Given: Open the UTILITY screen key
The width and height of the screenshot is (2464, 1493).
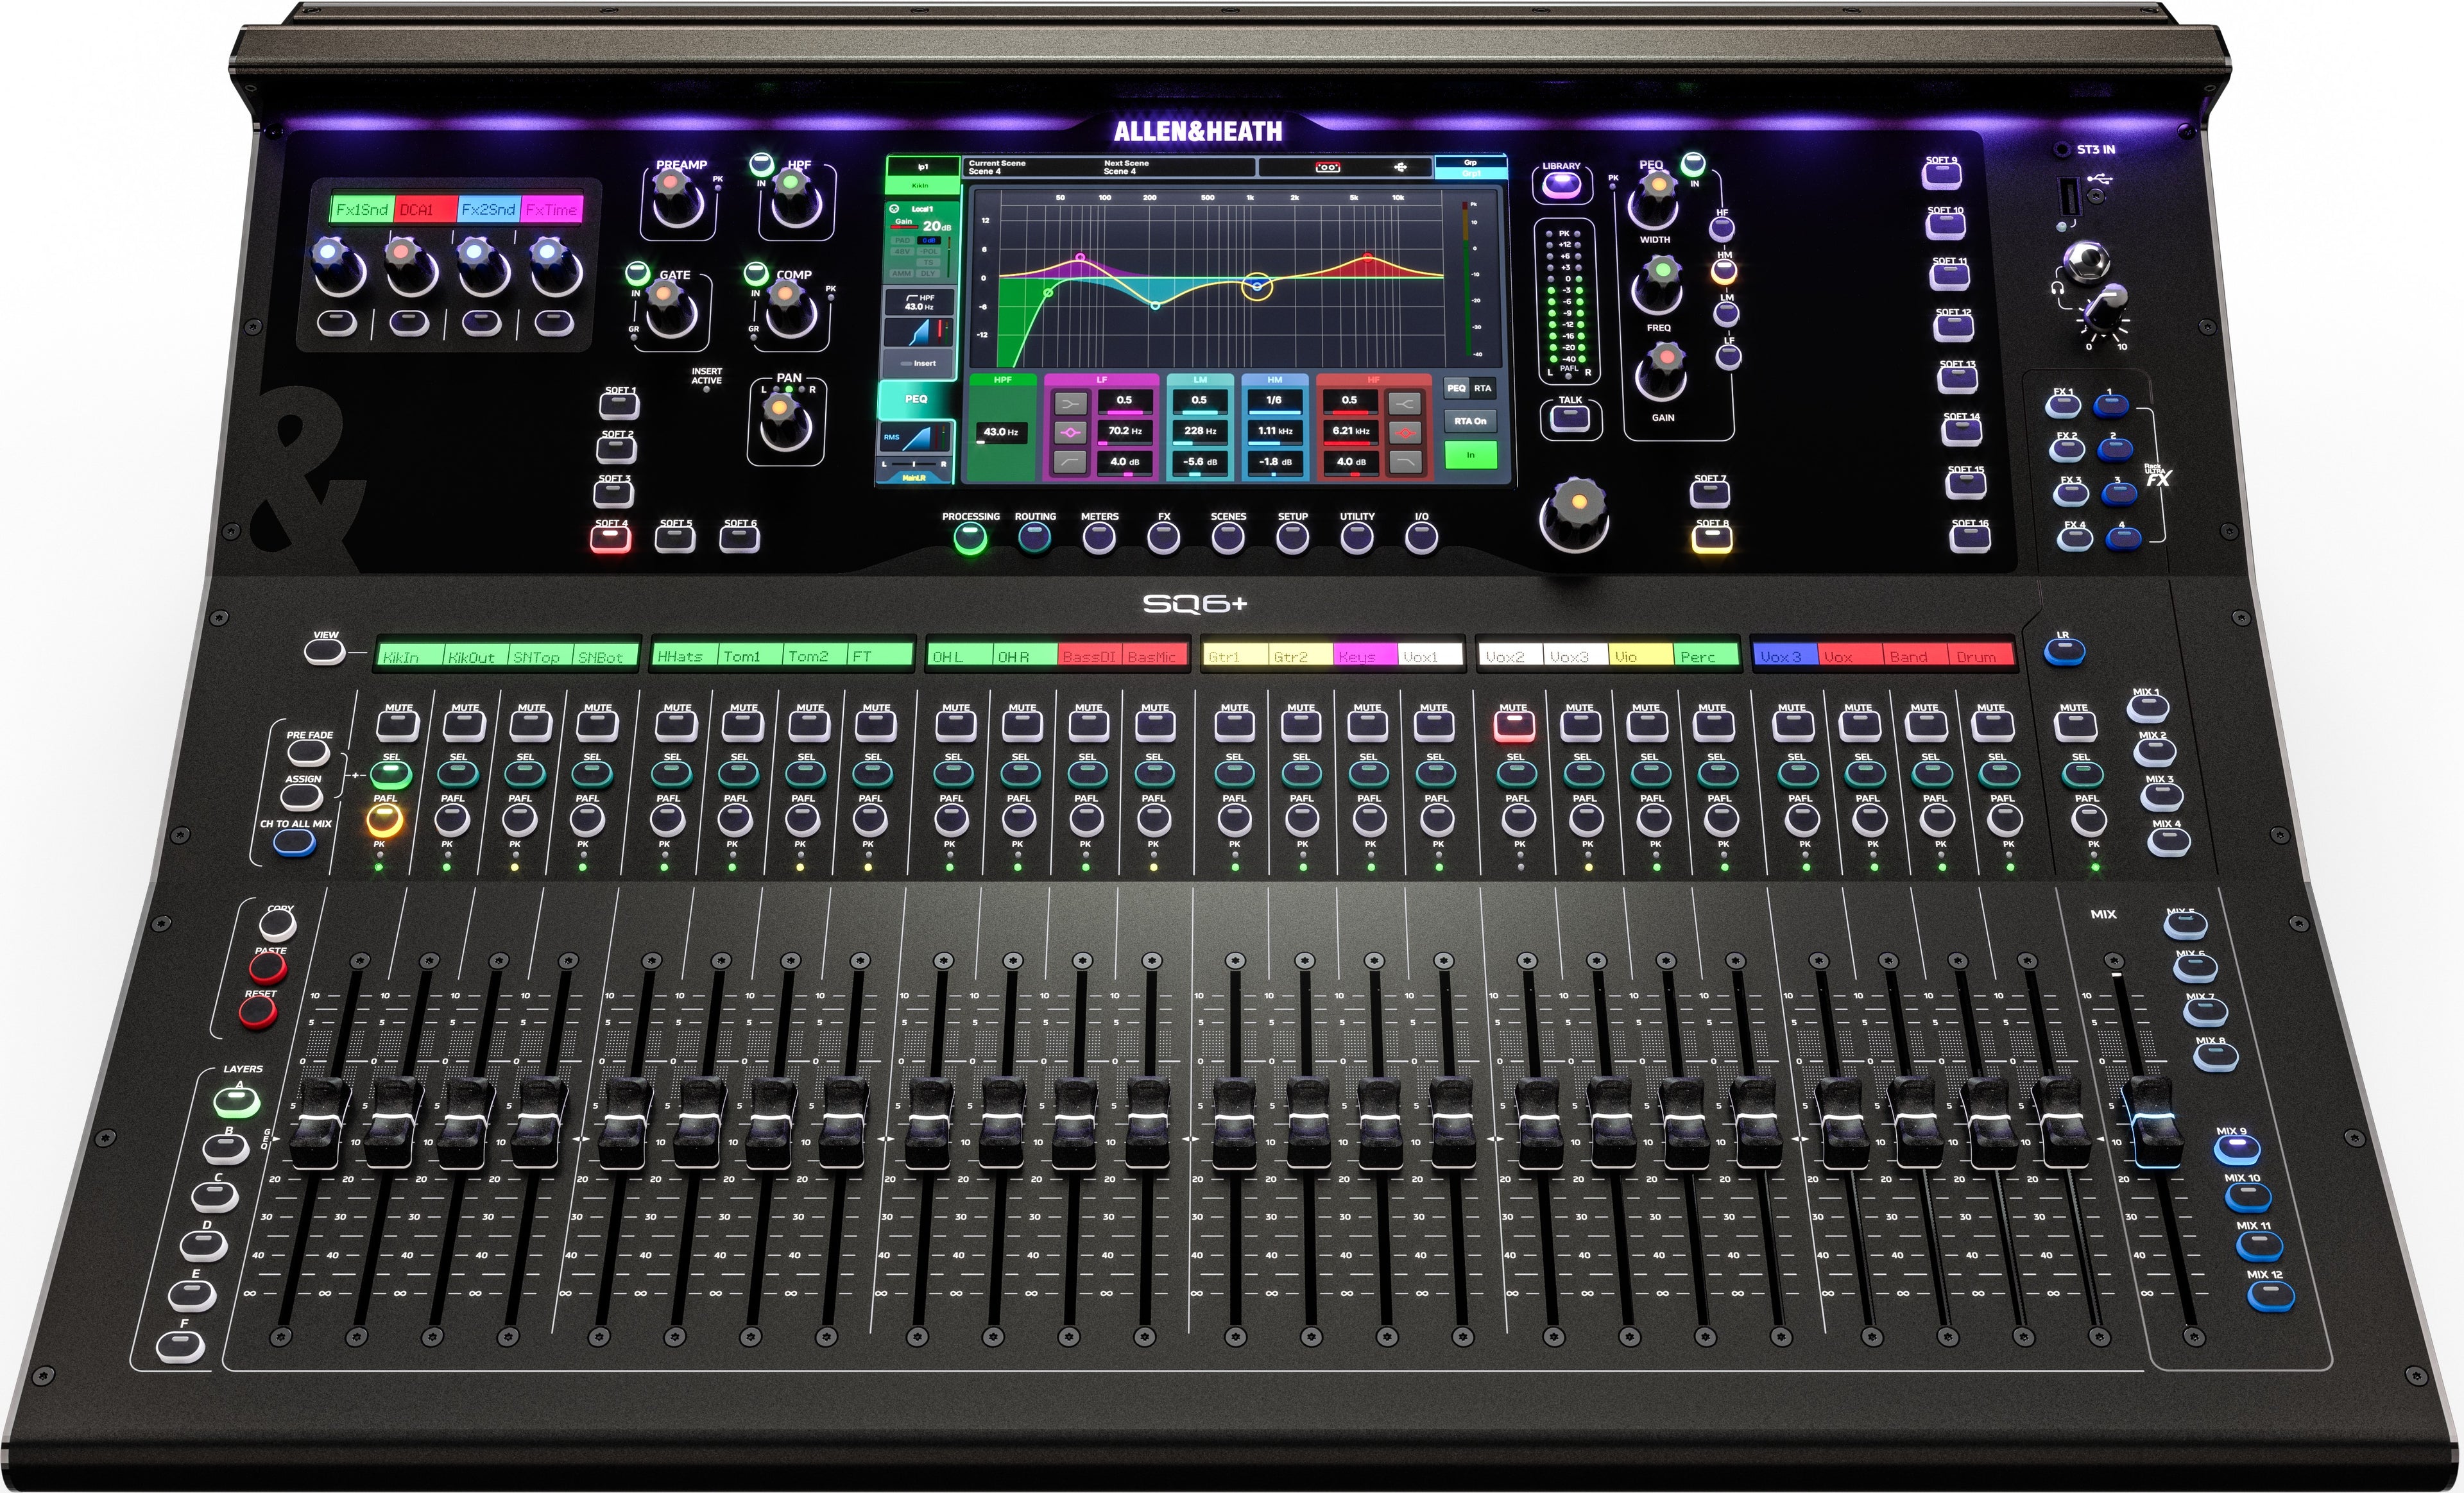Looking at the screenshot, I should (1357, 538).
